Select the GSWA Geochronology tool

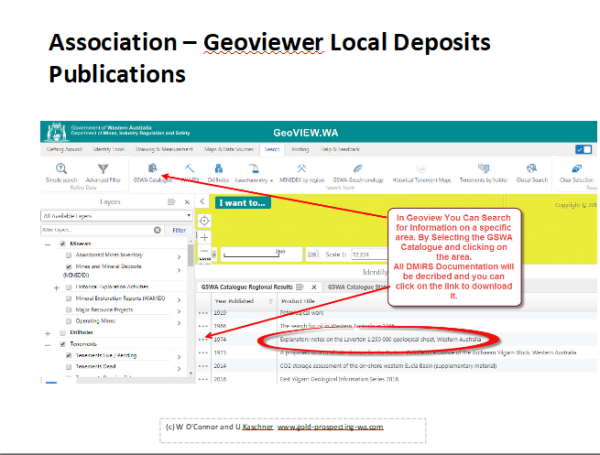(x=358, y=173)
